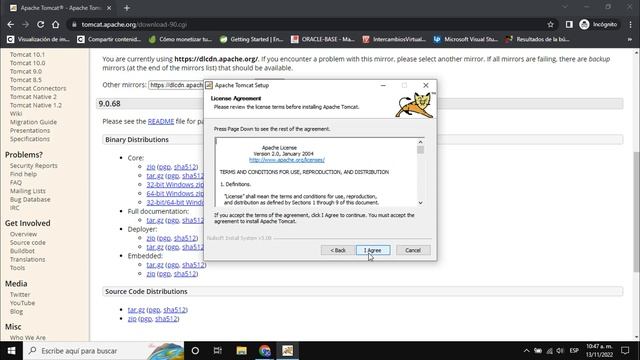
Task: Reload the Tomcat download page
Action: click(40, 24)
